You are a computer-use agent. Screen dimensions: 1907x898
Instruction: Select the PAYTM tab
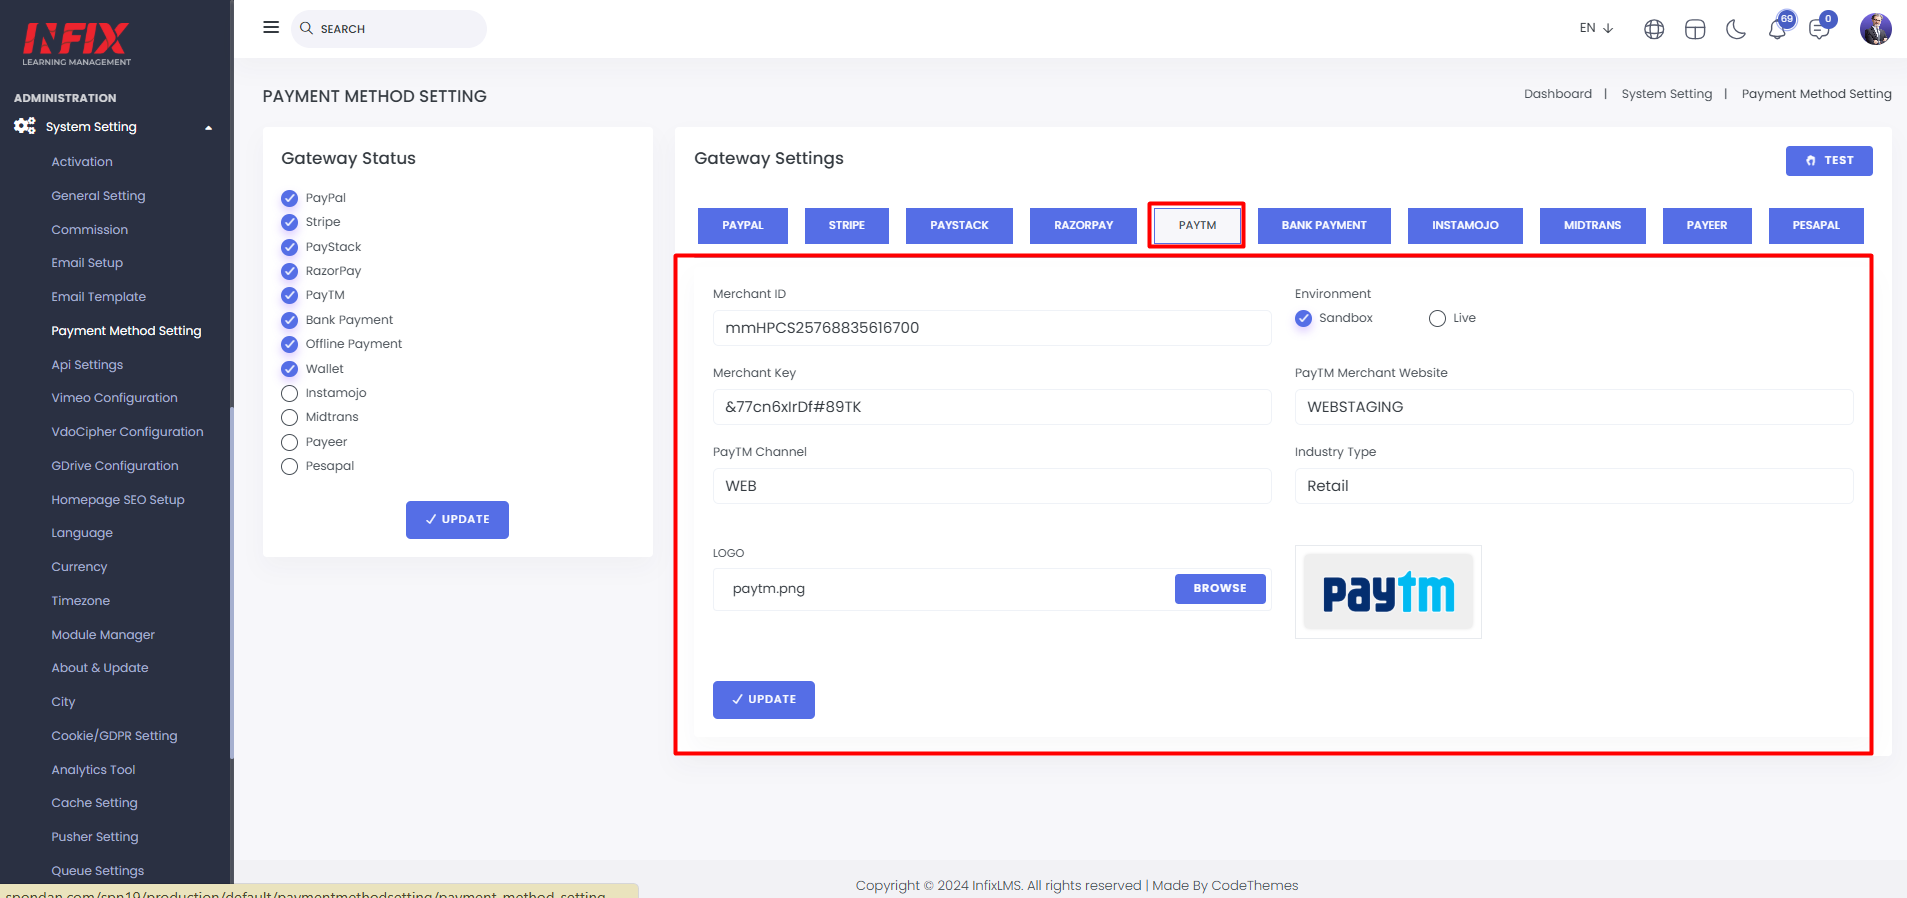point(1197,226)
